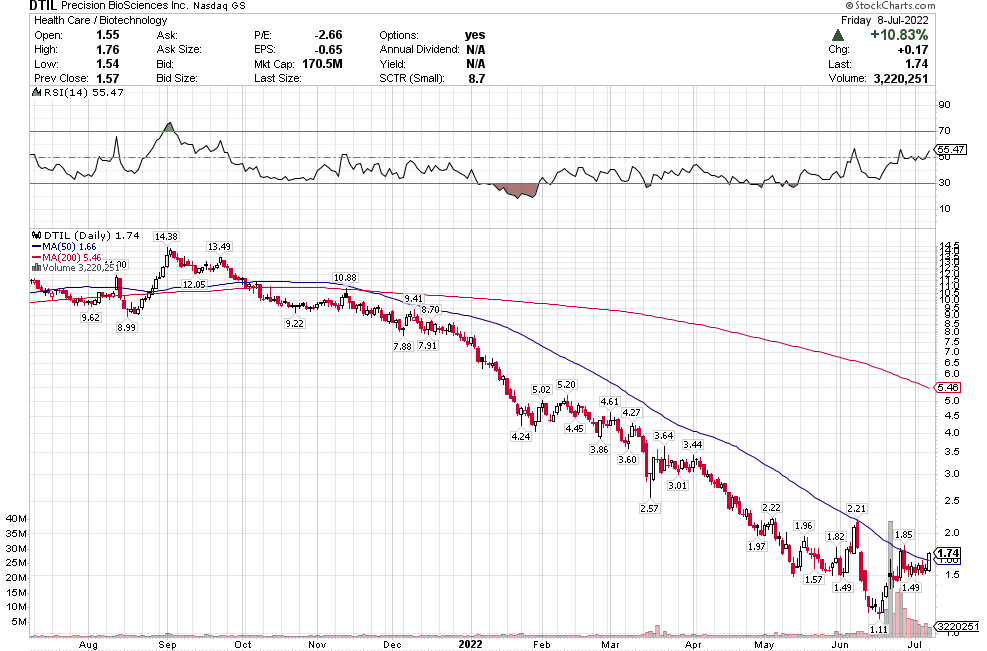Image resolution: width=987 pixels, height=651 pixels.
Task: Click the volume bars icon in legend
Action: click(x=35, y=267)
